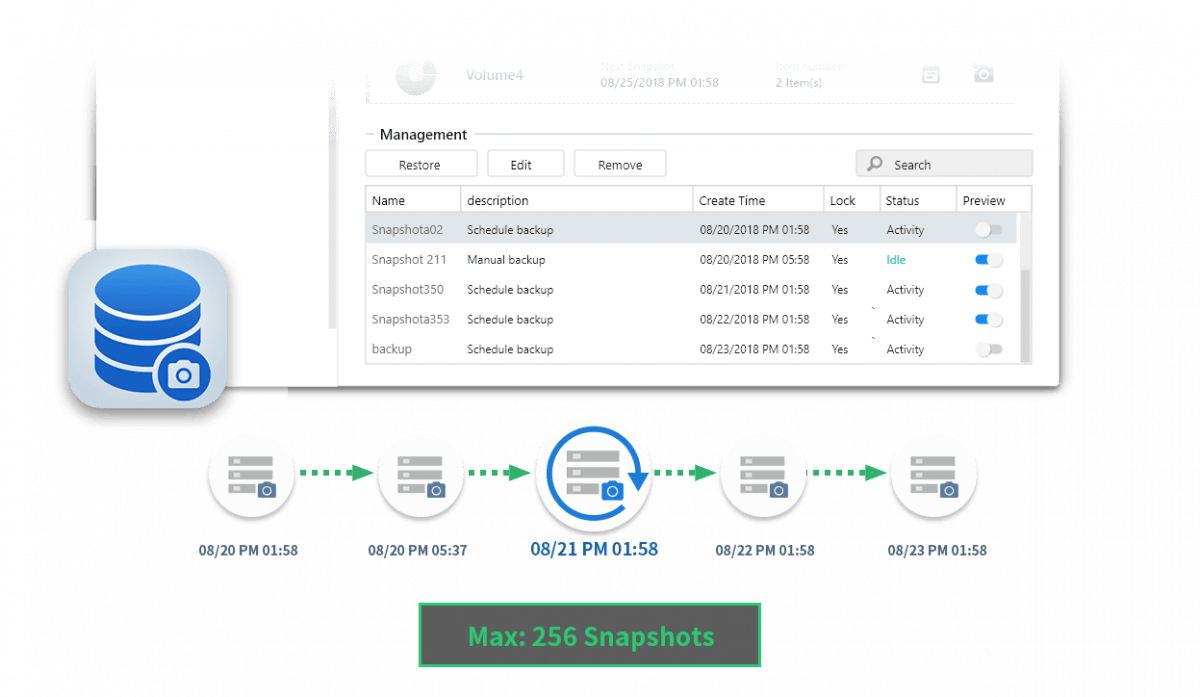Screen dimensions: 1200x697
Task: Click the Remove button
Action: click(619, 165)
